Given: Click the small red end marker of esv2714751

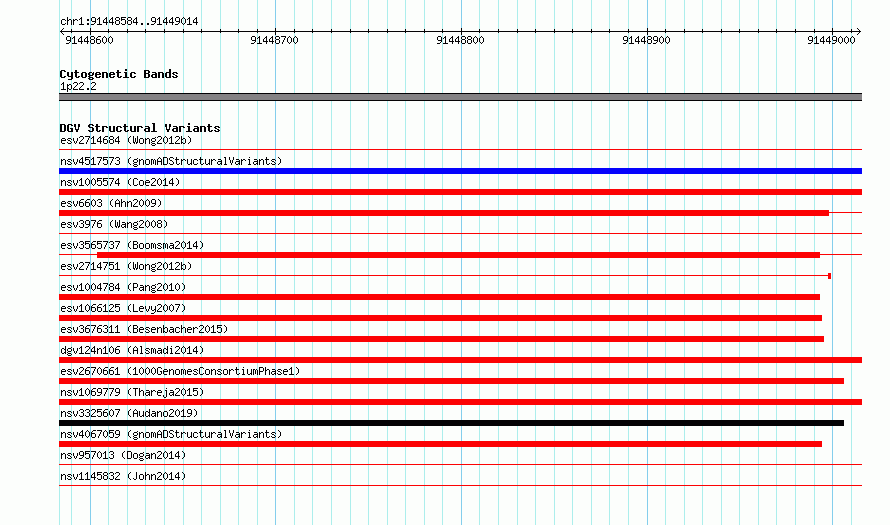Looking at the screenshot, I should [x=829, y=276].
